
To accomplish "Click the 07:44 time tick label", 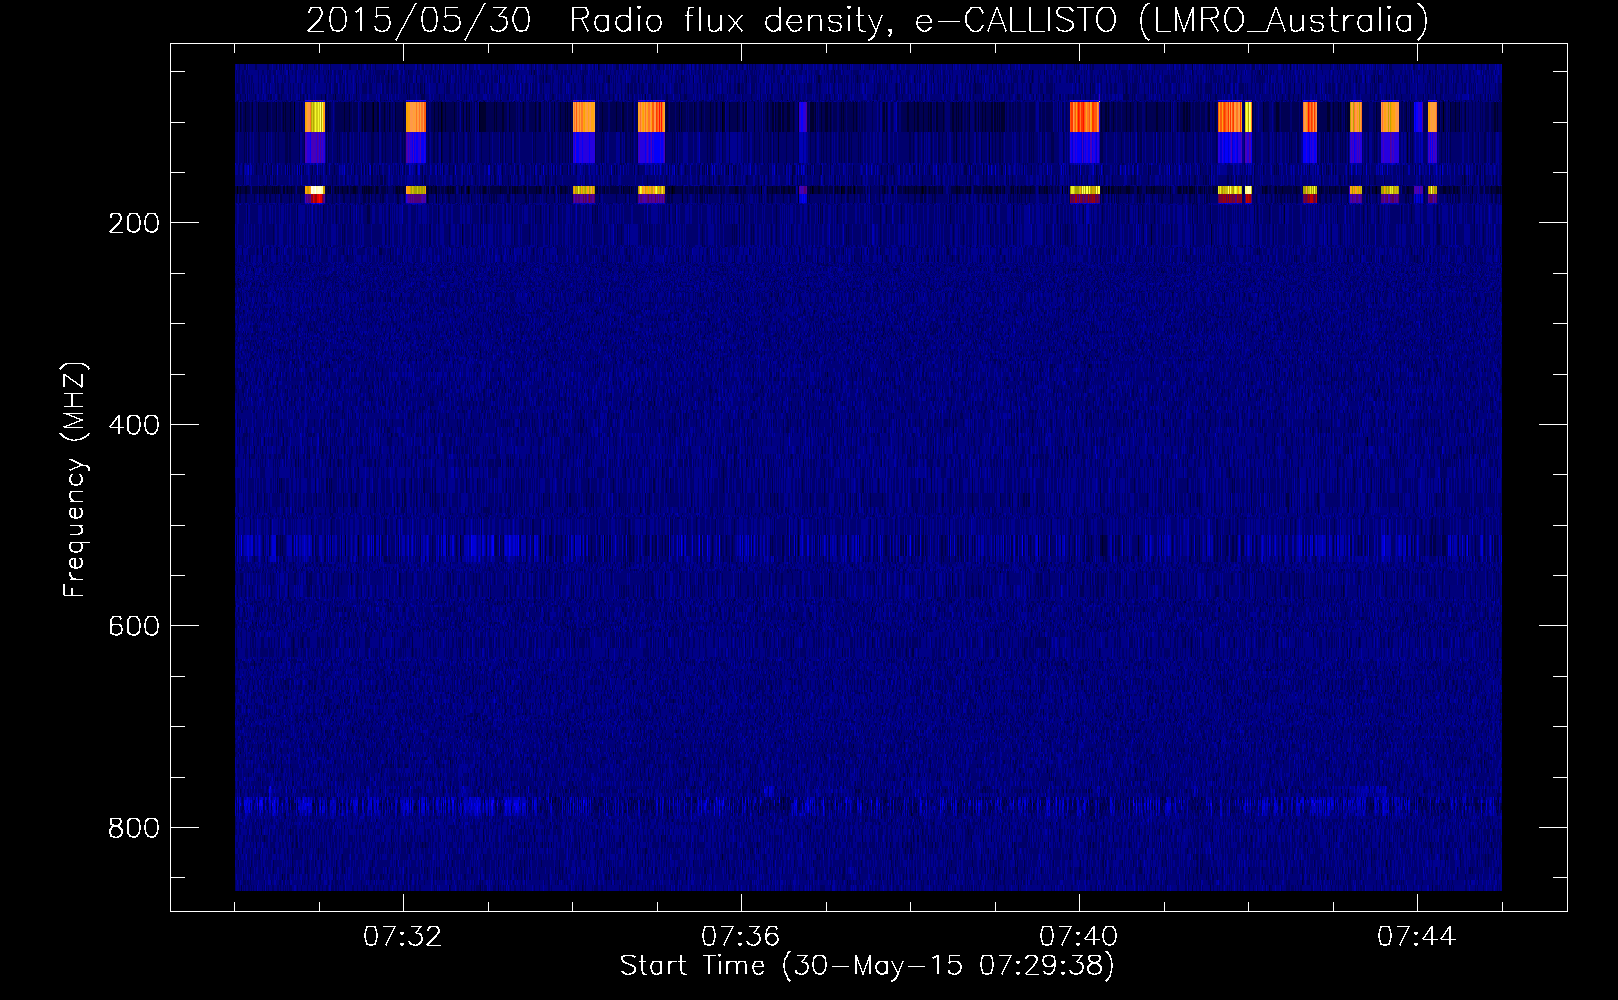I will tap(1417, 936).
